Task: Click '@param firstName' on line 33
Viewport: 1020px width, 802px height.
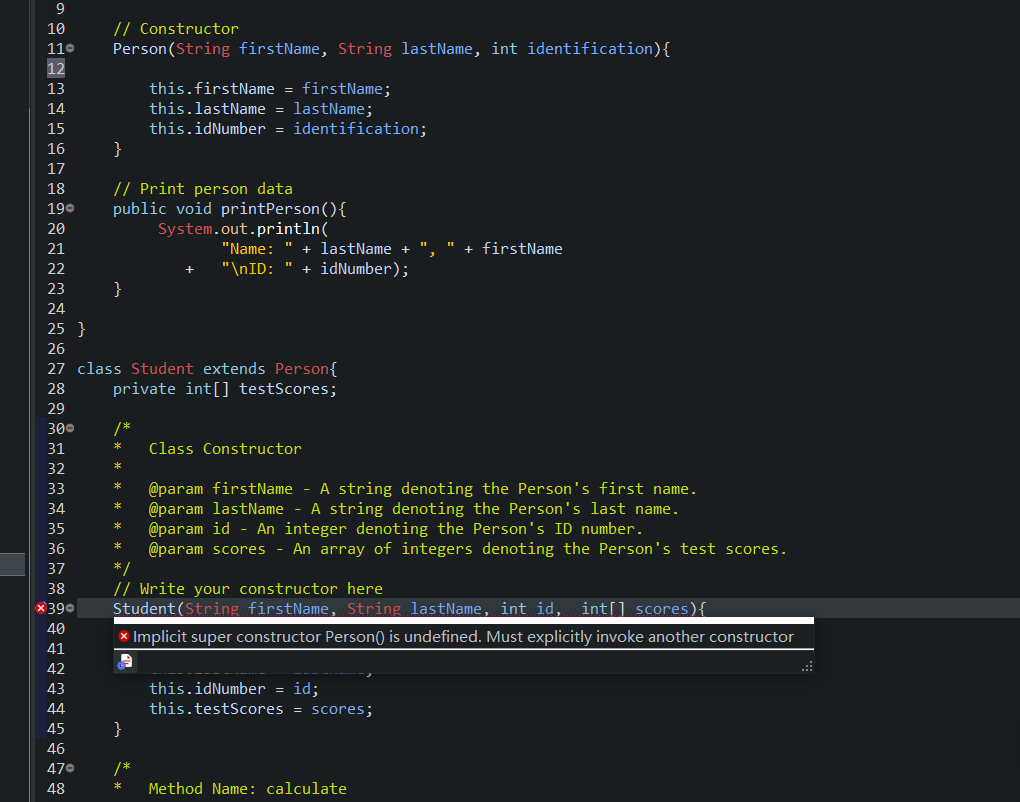Action: tap(221, 488)
